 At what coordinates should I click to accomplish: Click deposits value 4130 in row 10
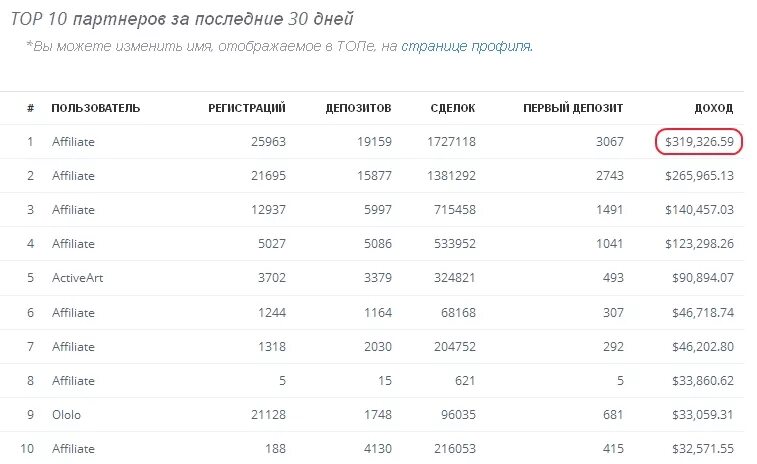point(378,449)
